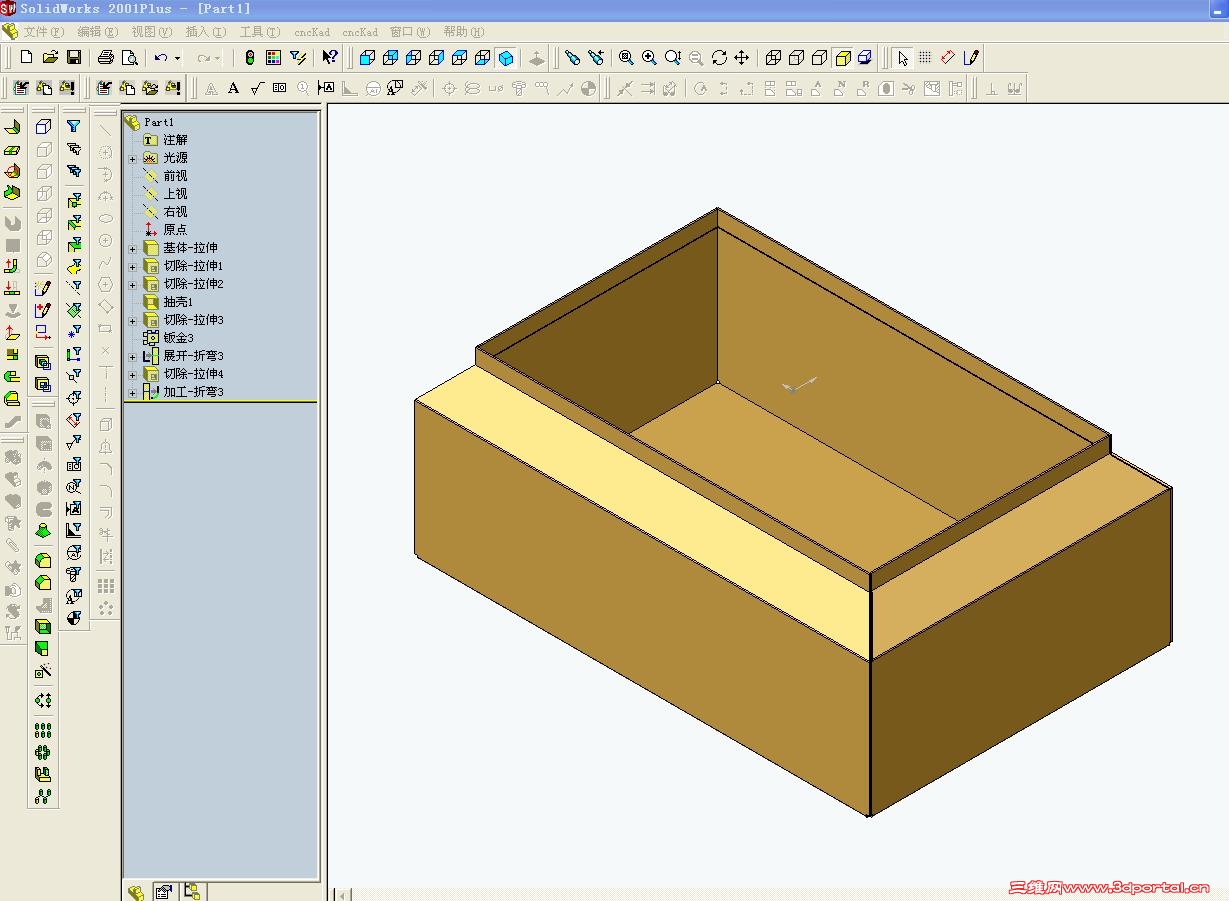Switch display to Wireframe mode
The height and width of the screenshot is (901, 1229).
coord(773,58)
